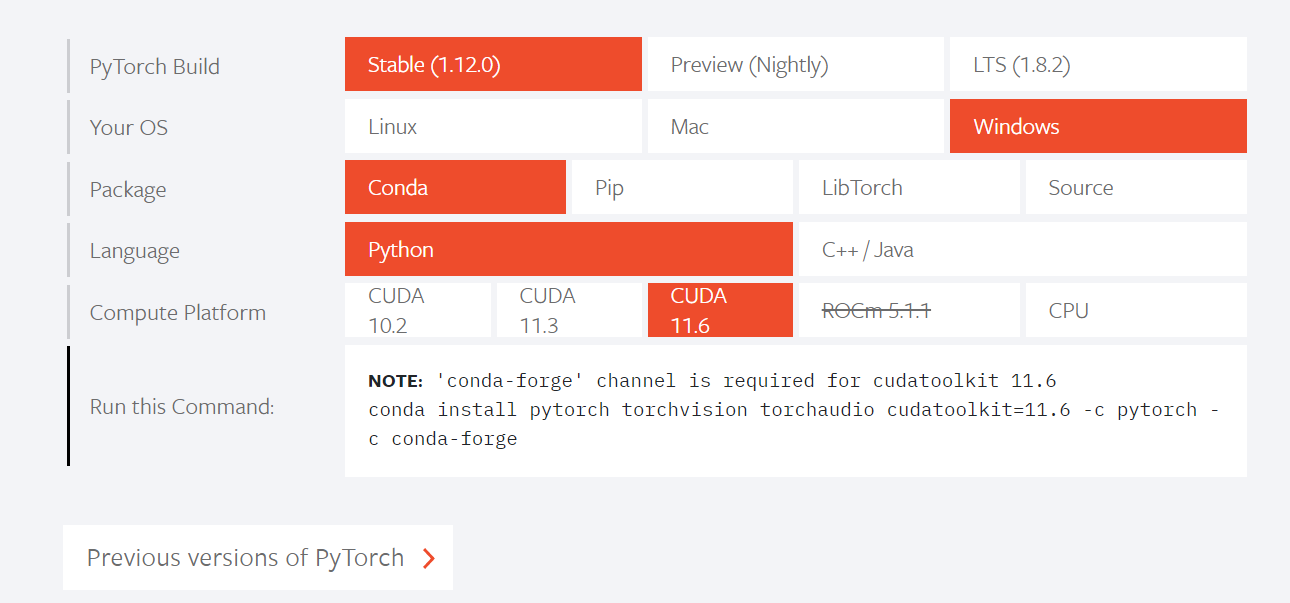
Task: Select LTS (1.8.2) build
Action: tap(1097, 65)
